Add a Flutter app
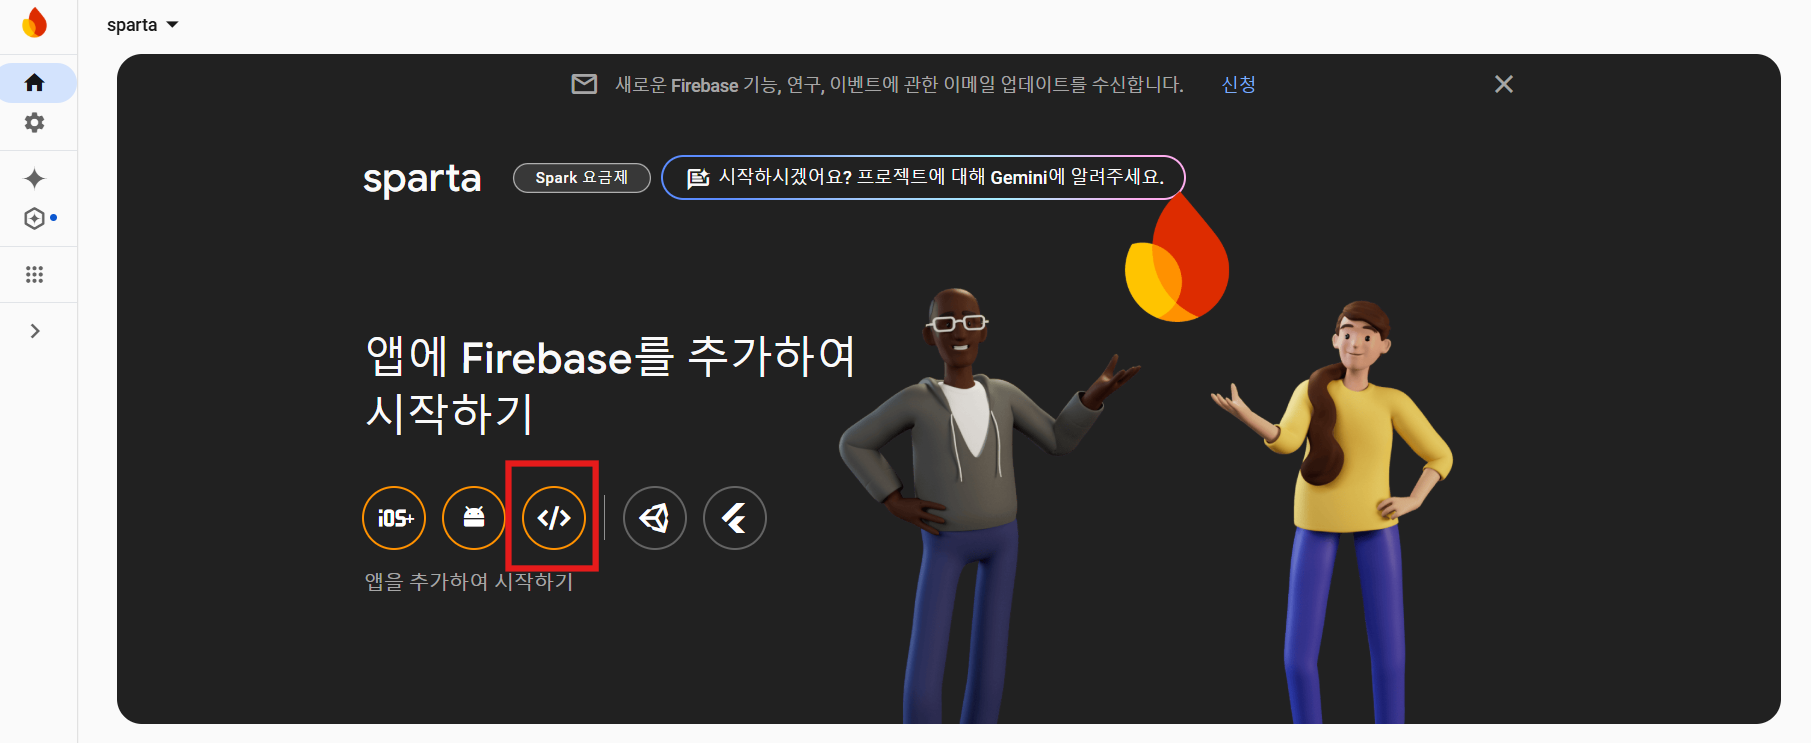This screenshot has height=743, width=1811. click(735, 518)
